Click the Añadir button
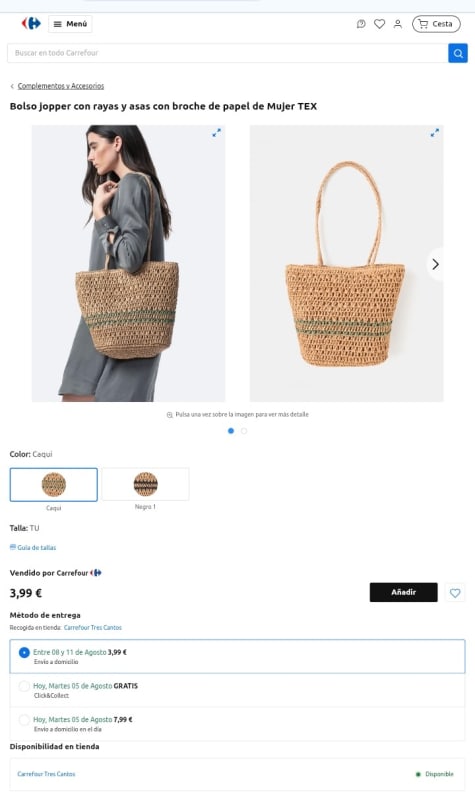This screenshot has width=475, height=800. click(404, 592)
